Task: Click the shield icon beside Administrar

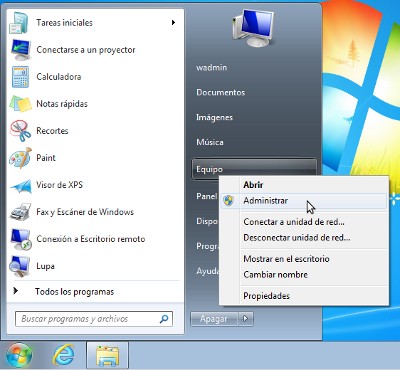Action: coord(229,201)
